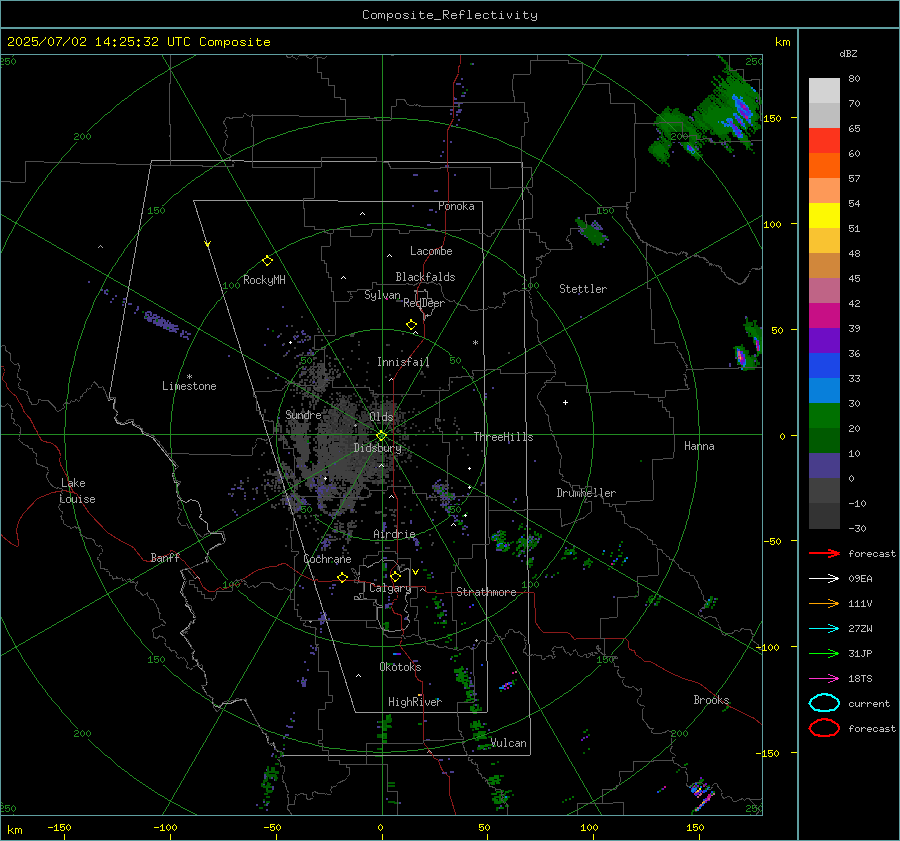The height and width of the screenshot is (841, 900).
Task: Click the Strathmore label
Action: point(486,592)
